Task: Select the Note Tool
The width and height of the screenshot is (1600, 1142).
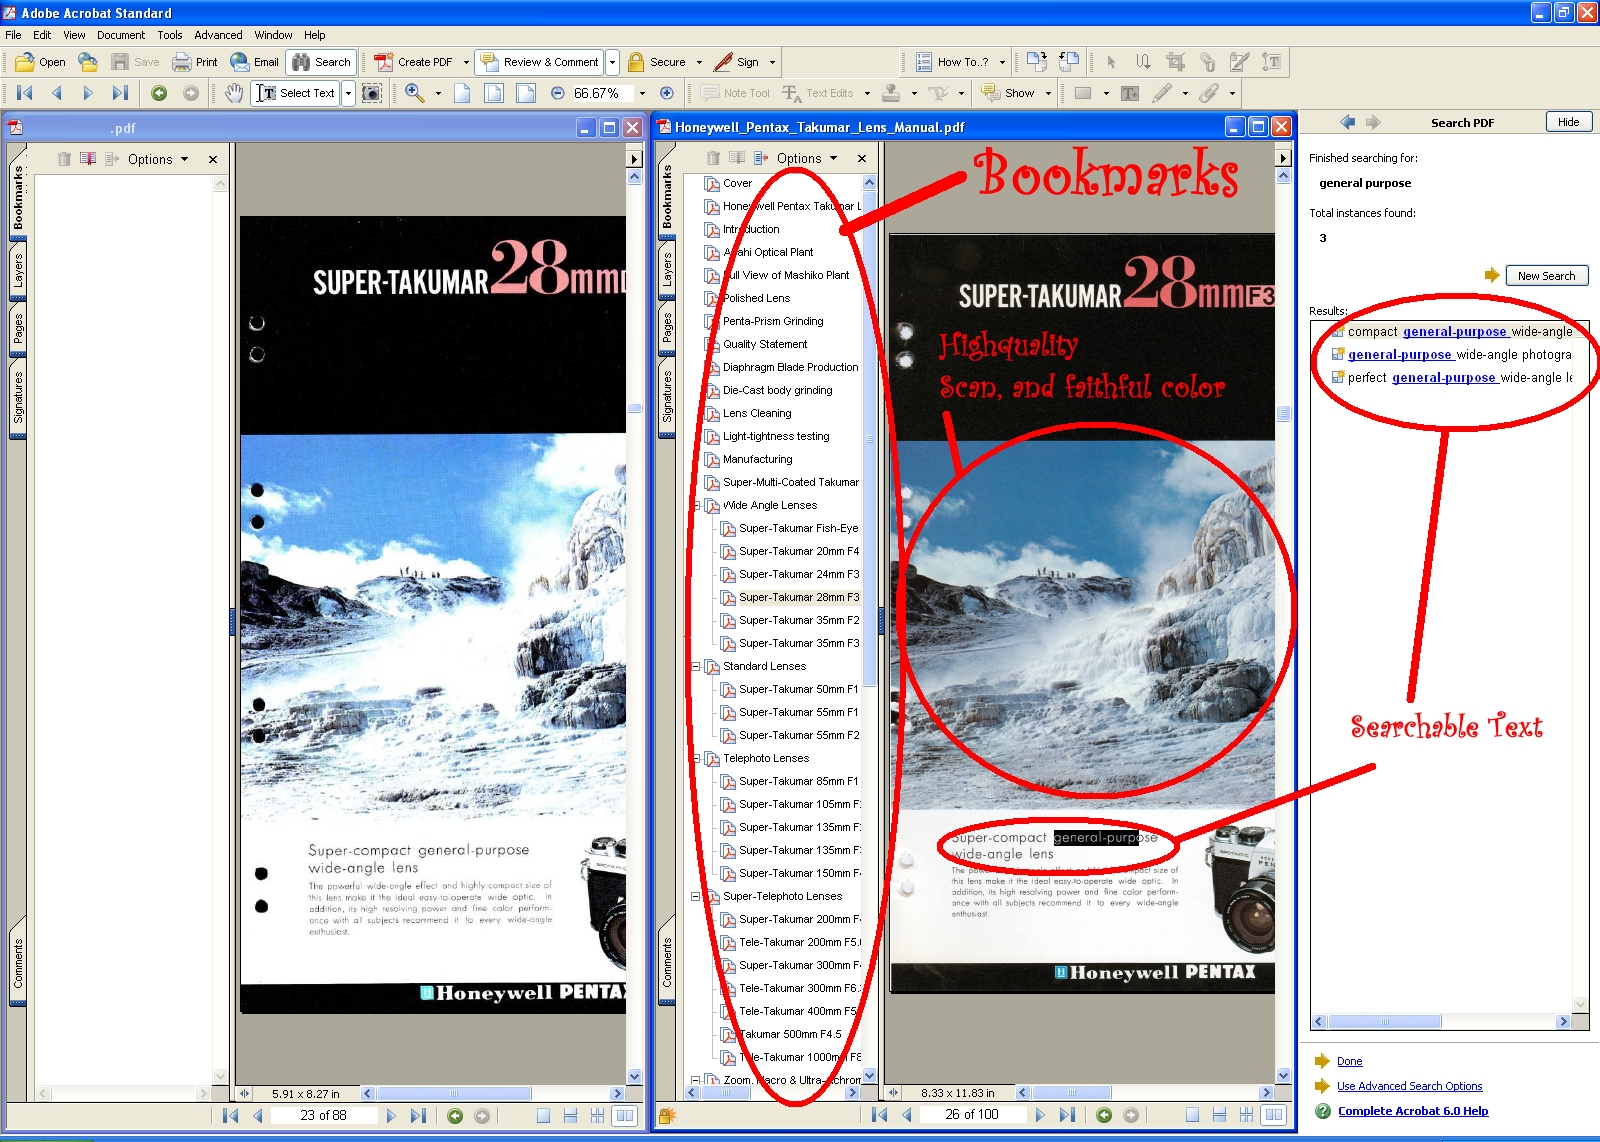Action: click(x=735, y=93)
